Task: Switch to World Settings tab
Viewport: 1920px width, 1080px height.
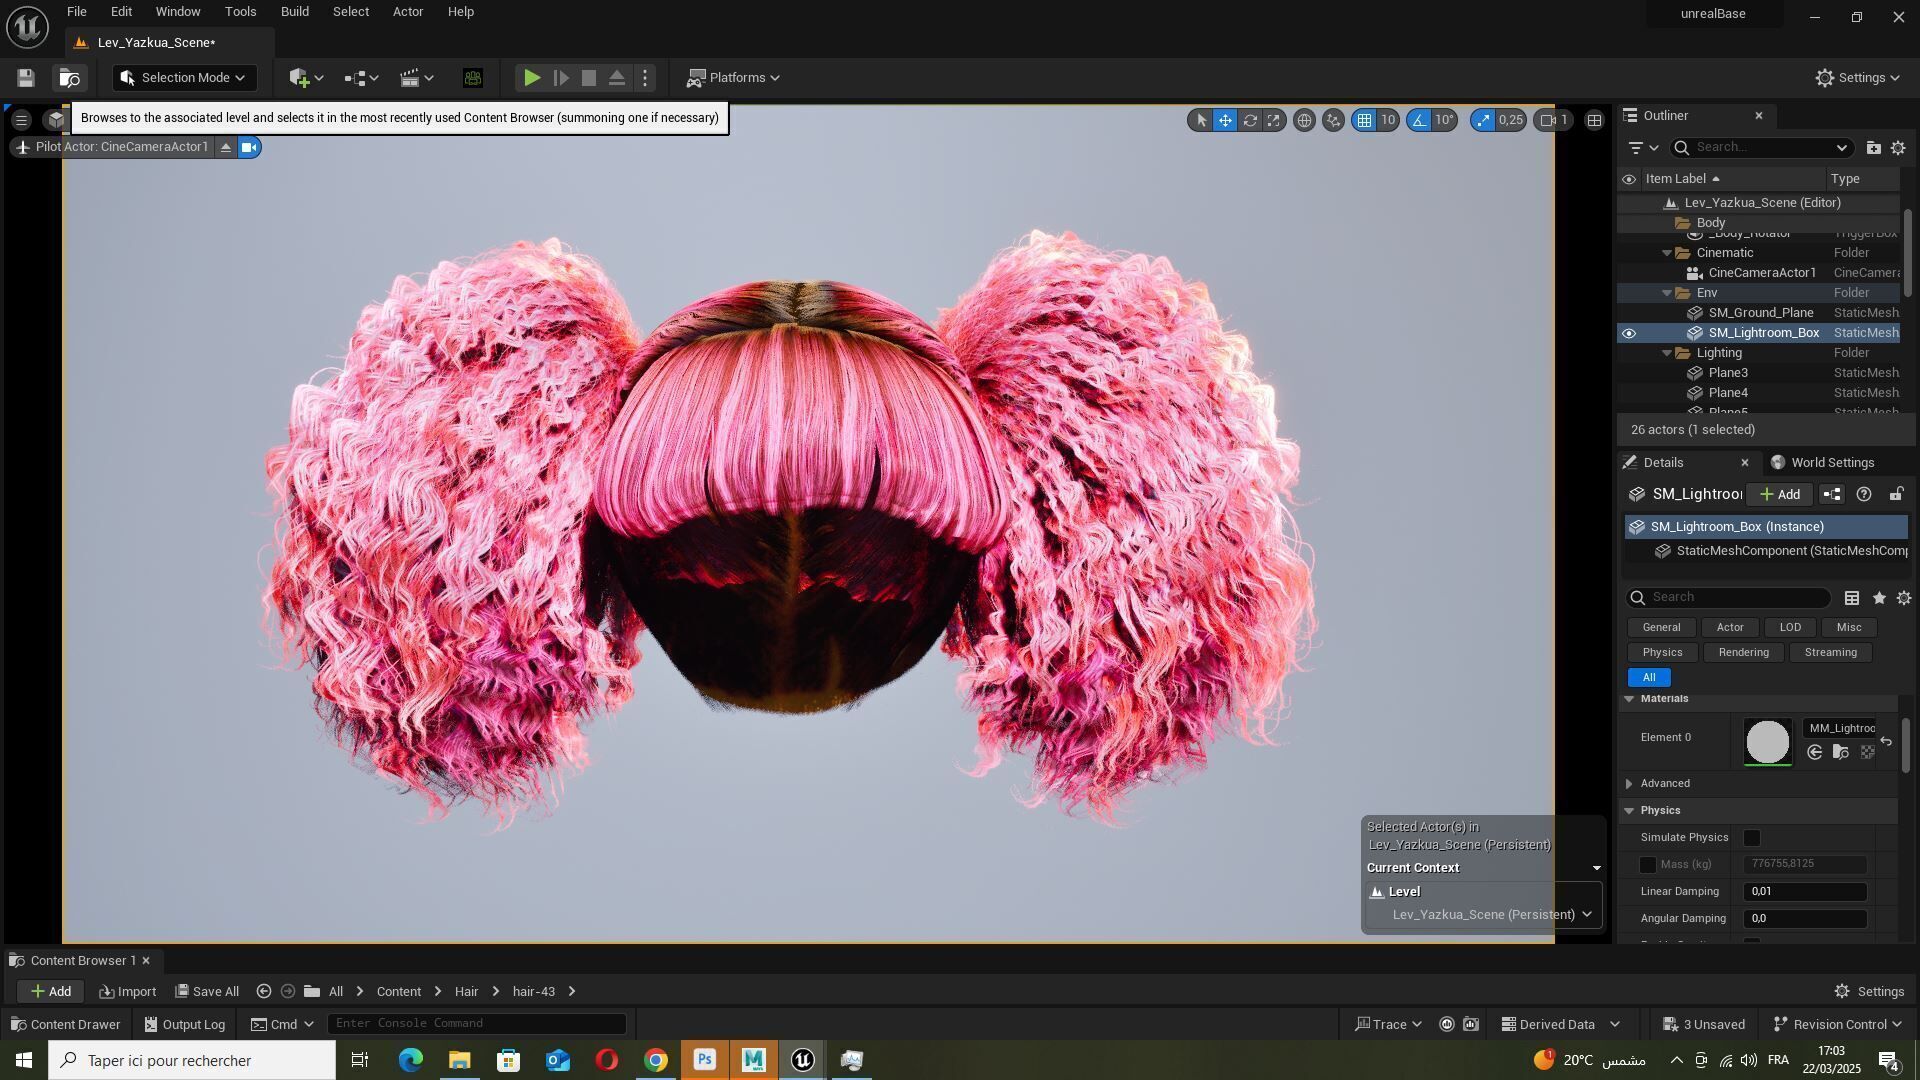Action: coord(1822,463)
